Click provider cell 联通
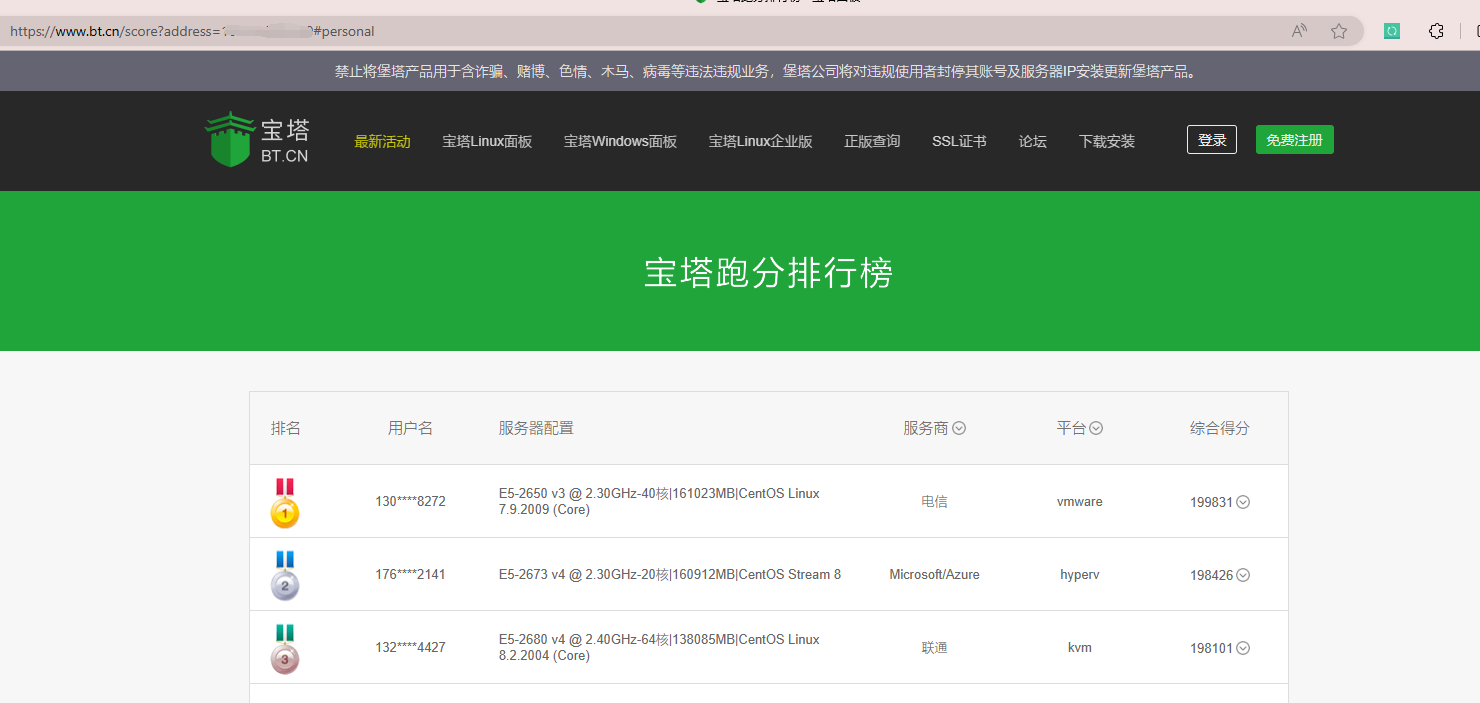 coord(934,648)
